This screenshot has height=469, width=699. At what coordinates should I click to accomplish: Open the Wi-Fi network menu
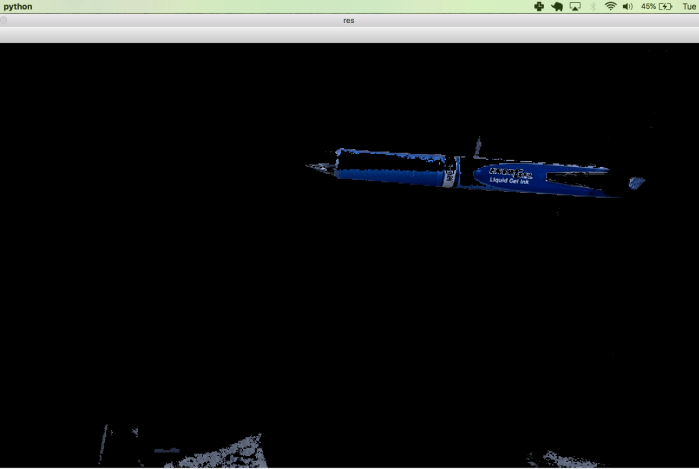[x=610, y=6]
